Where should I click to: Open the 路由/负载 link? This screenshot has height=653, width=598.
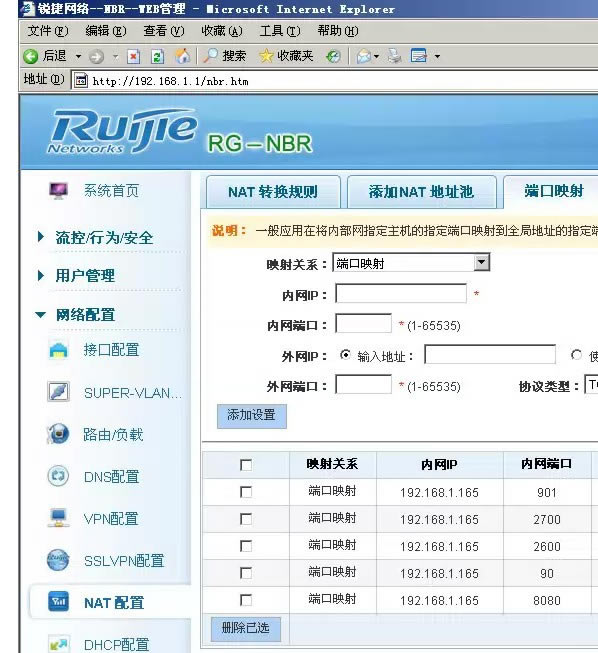113,434
